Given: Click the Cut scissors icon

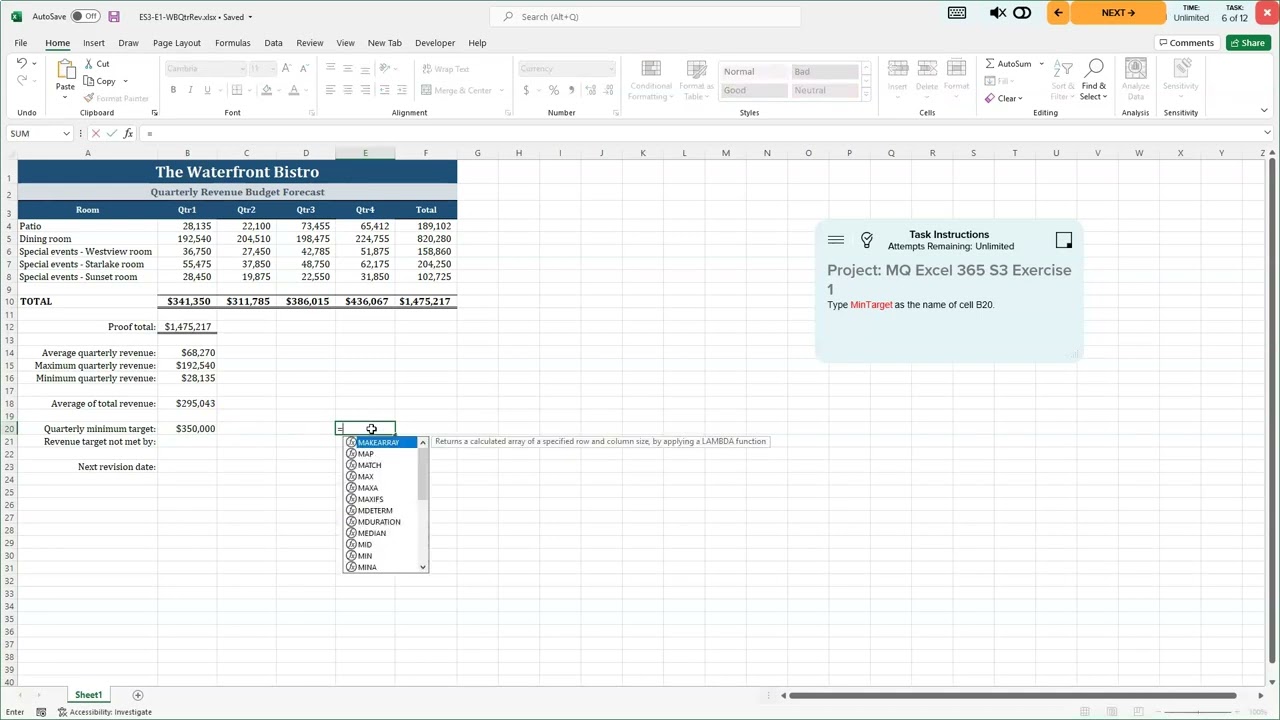Looking at the screenshot, I should 89,64.
